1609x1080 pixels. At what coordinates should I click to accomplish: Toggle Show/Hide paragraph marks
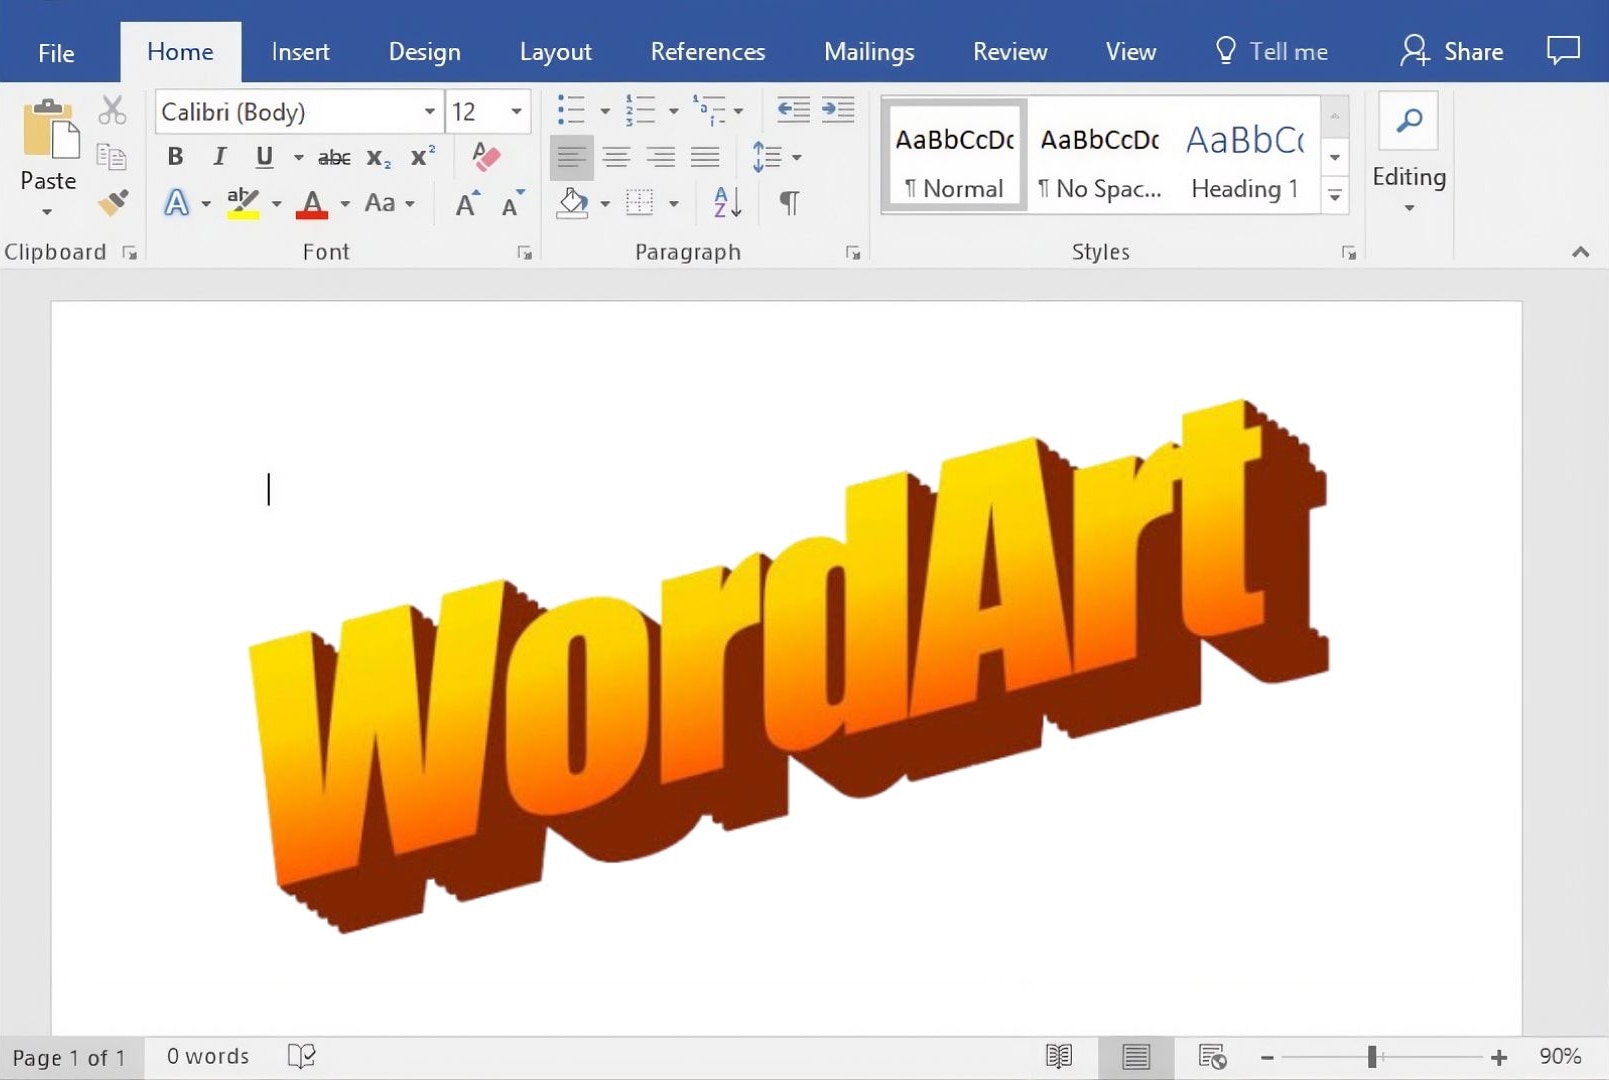(x=789, y=203)
